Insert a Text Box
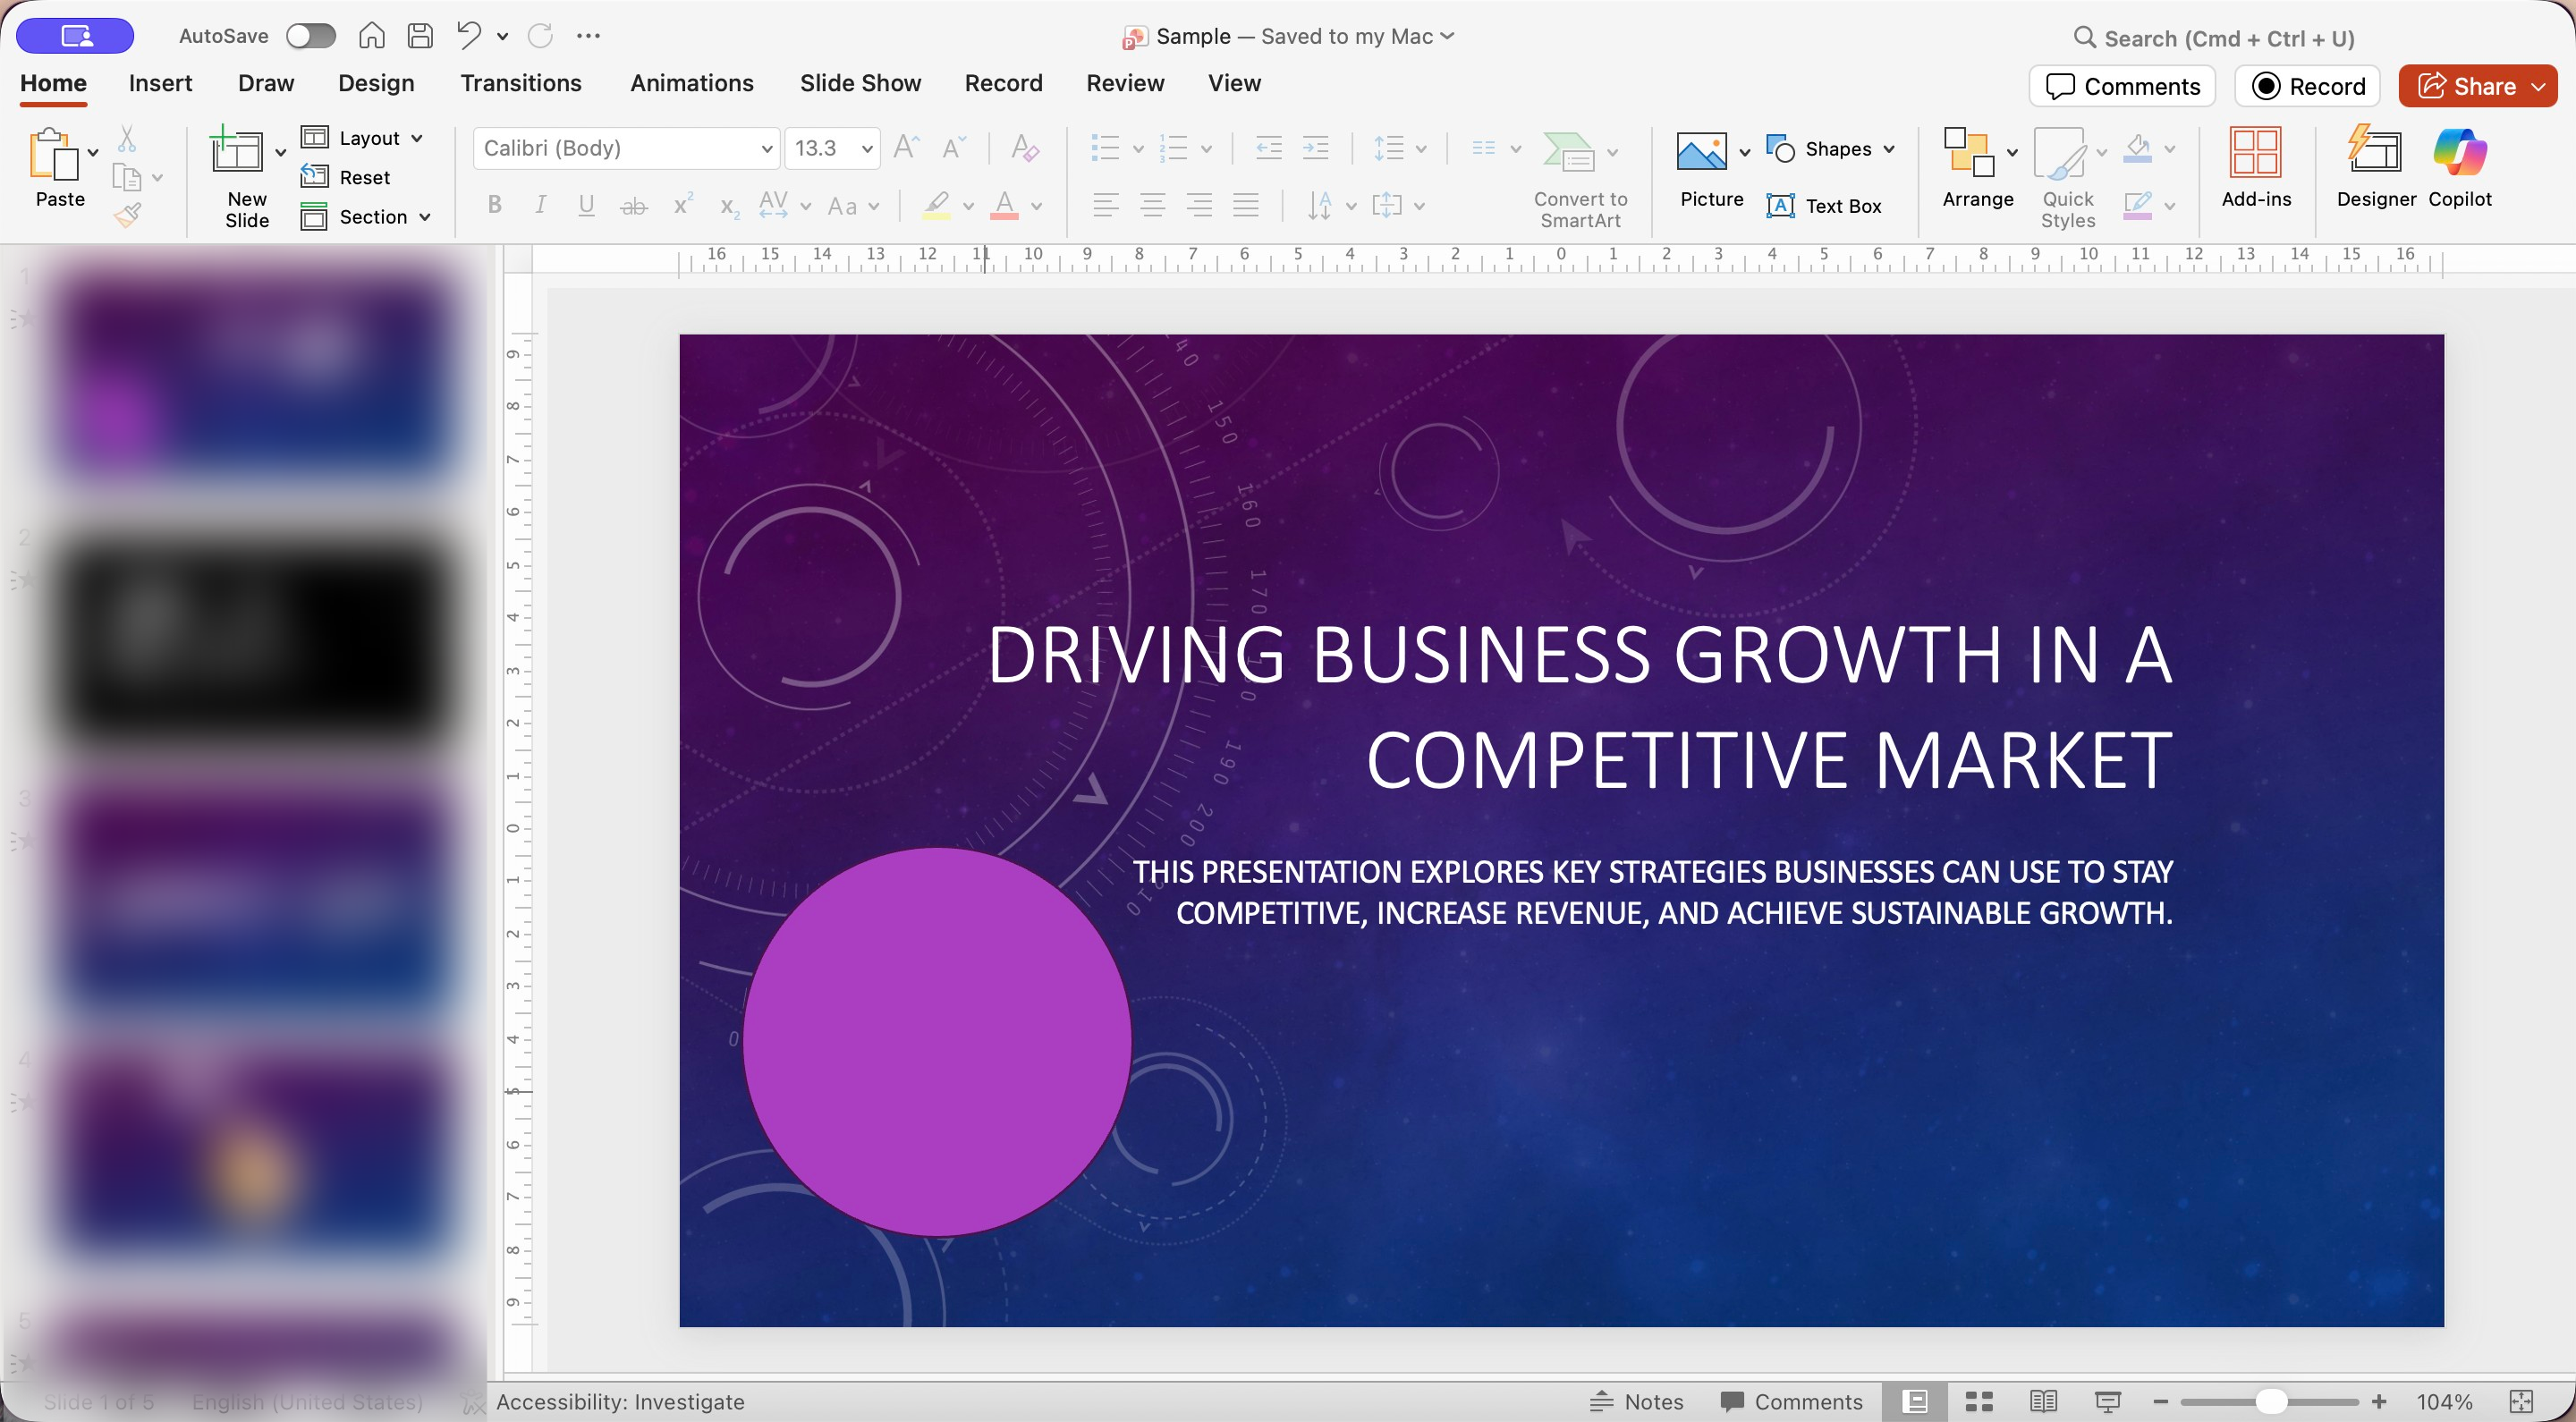This screenshot has height=1422, width=2576. (x=1825, y=206)
